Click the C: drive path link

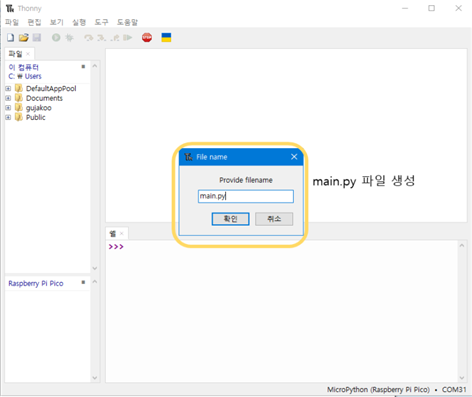11,76
